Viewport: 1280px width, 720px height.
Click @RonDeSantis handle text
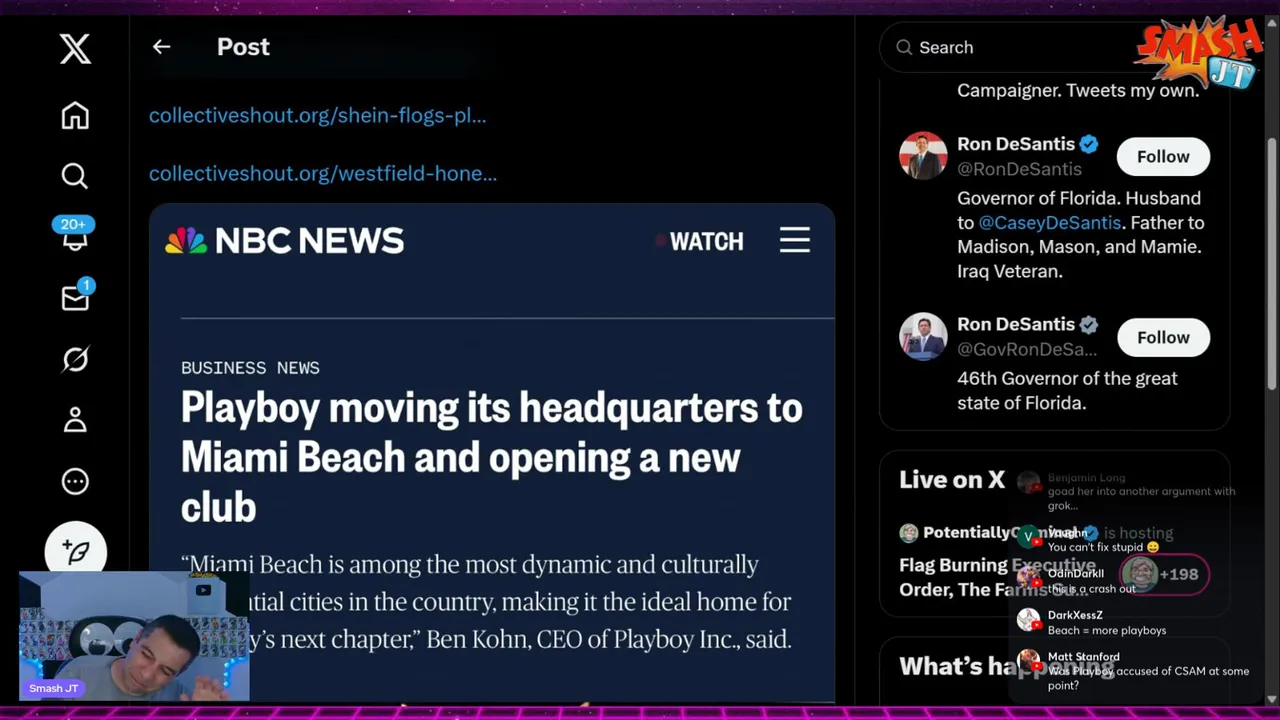1019,169
